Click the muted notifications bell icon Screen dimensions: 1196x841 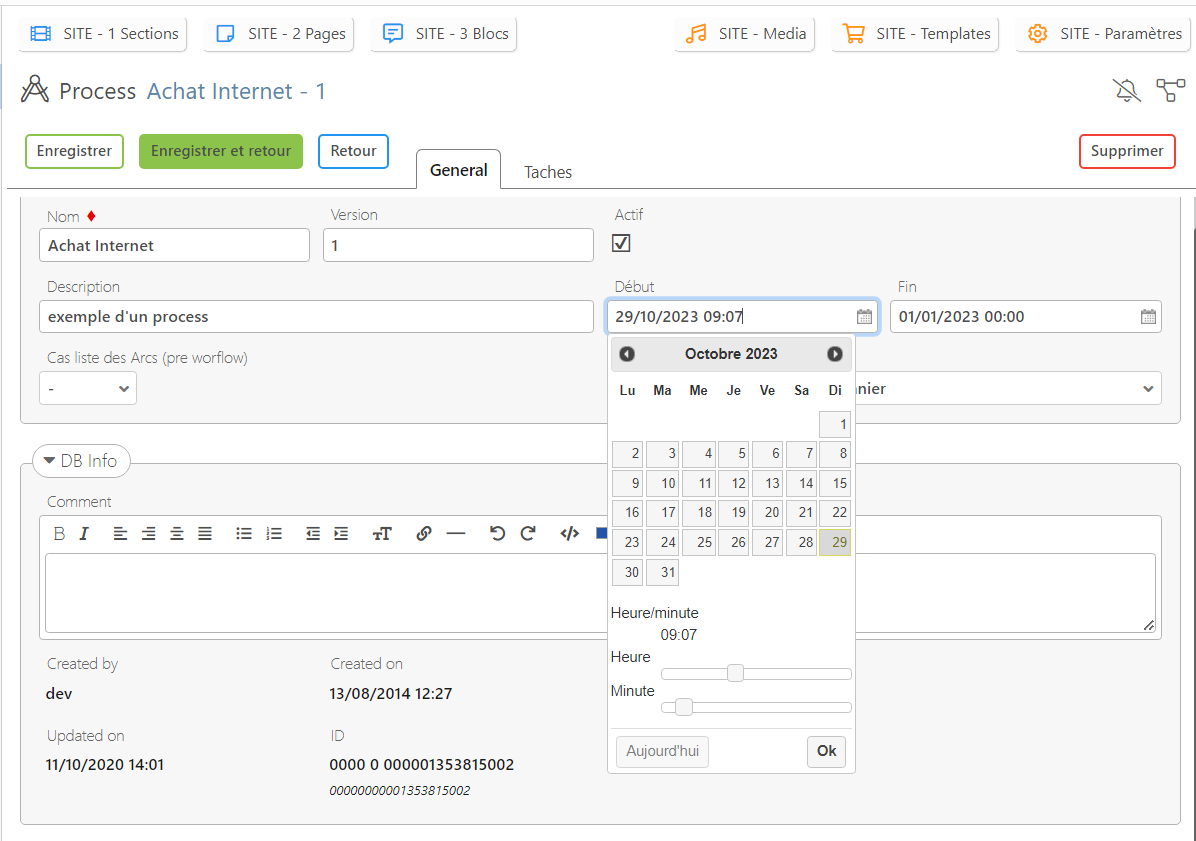pyautogui.click(x=1127, y=91)
